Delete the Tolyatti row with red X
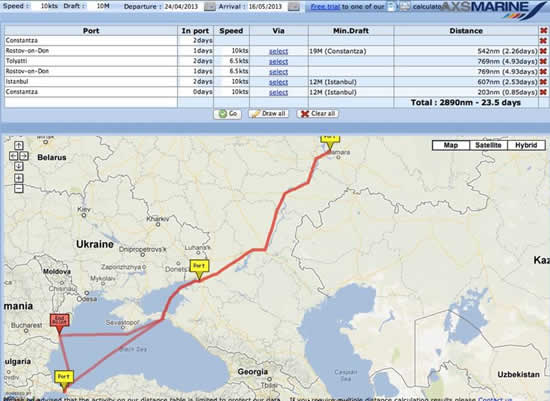Screen dimensions: 550x401 click(x=543, y=61)
